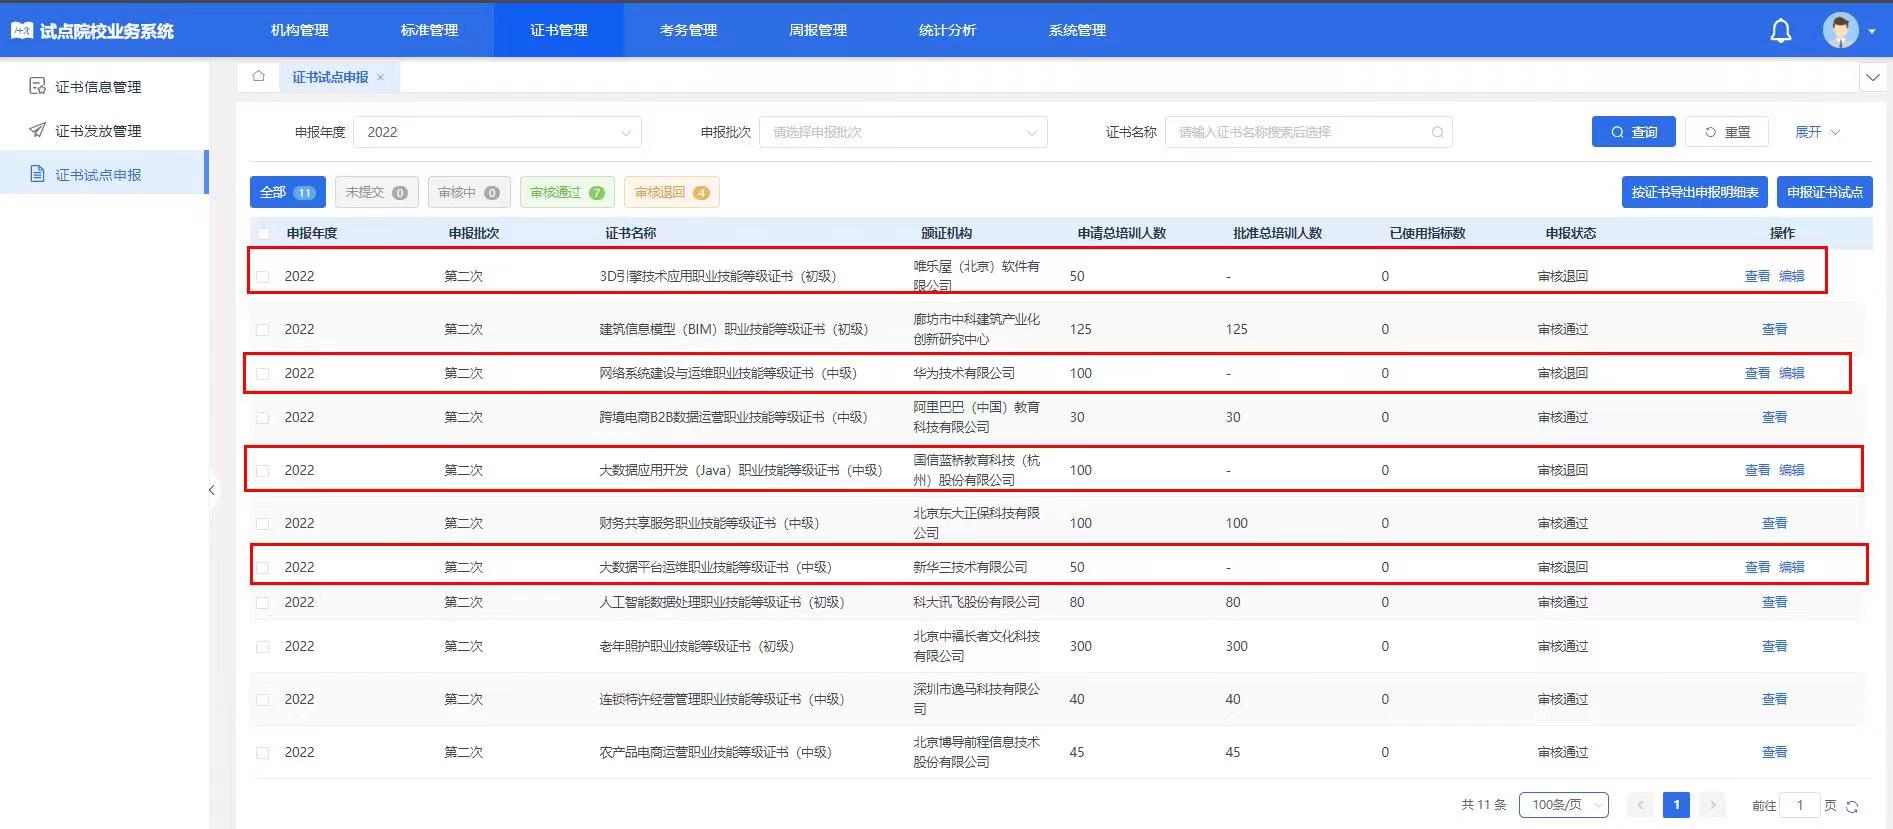Close the 证书试点申报 tab

click(x=380, y=77)
